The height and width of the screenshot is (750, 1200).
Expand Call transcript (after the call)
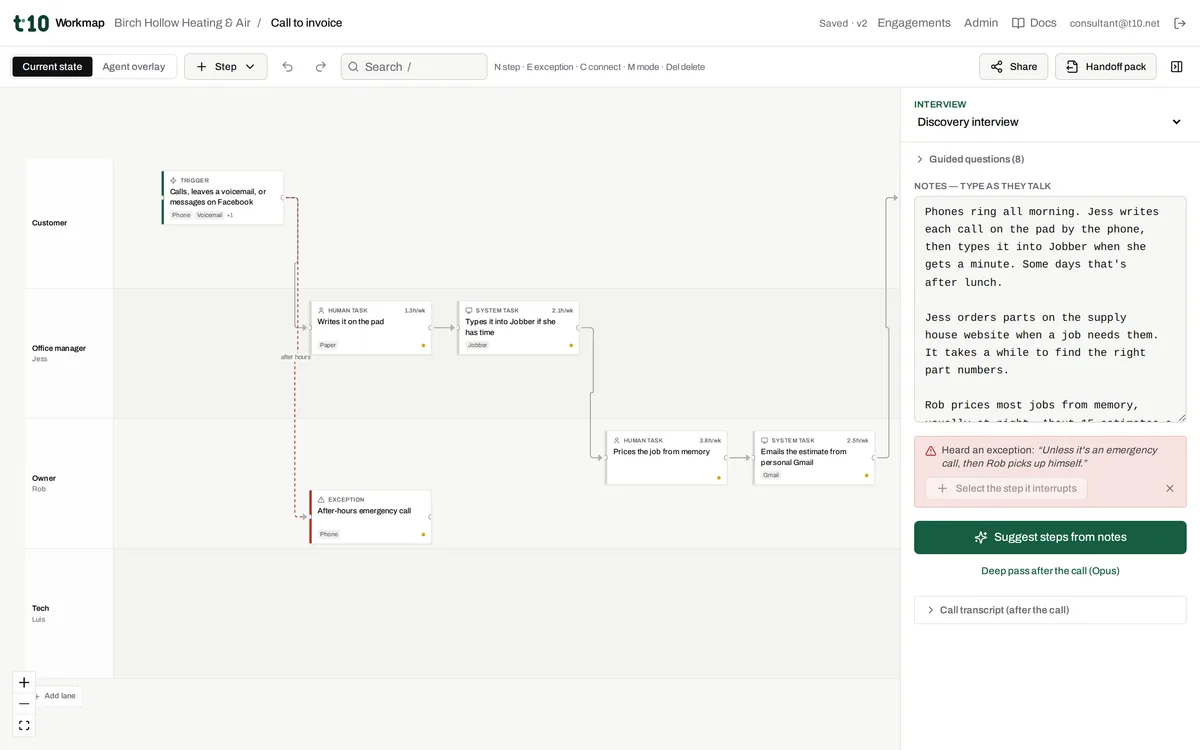pyautogui.click(x=1050, y=610)
